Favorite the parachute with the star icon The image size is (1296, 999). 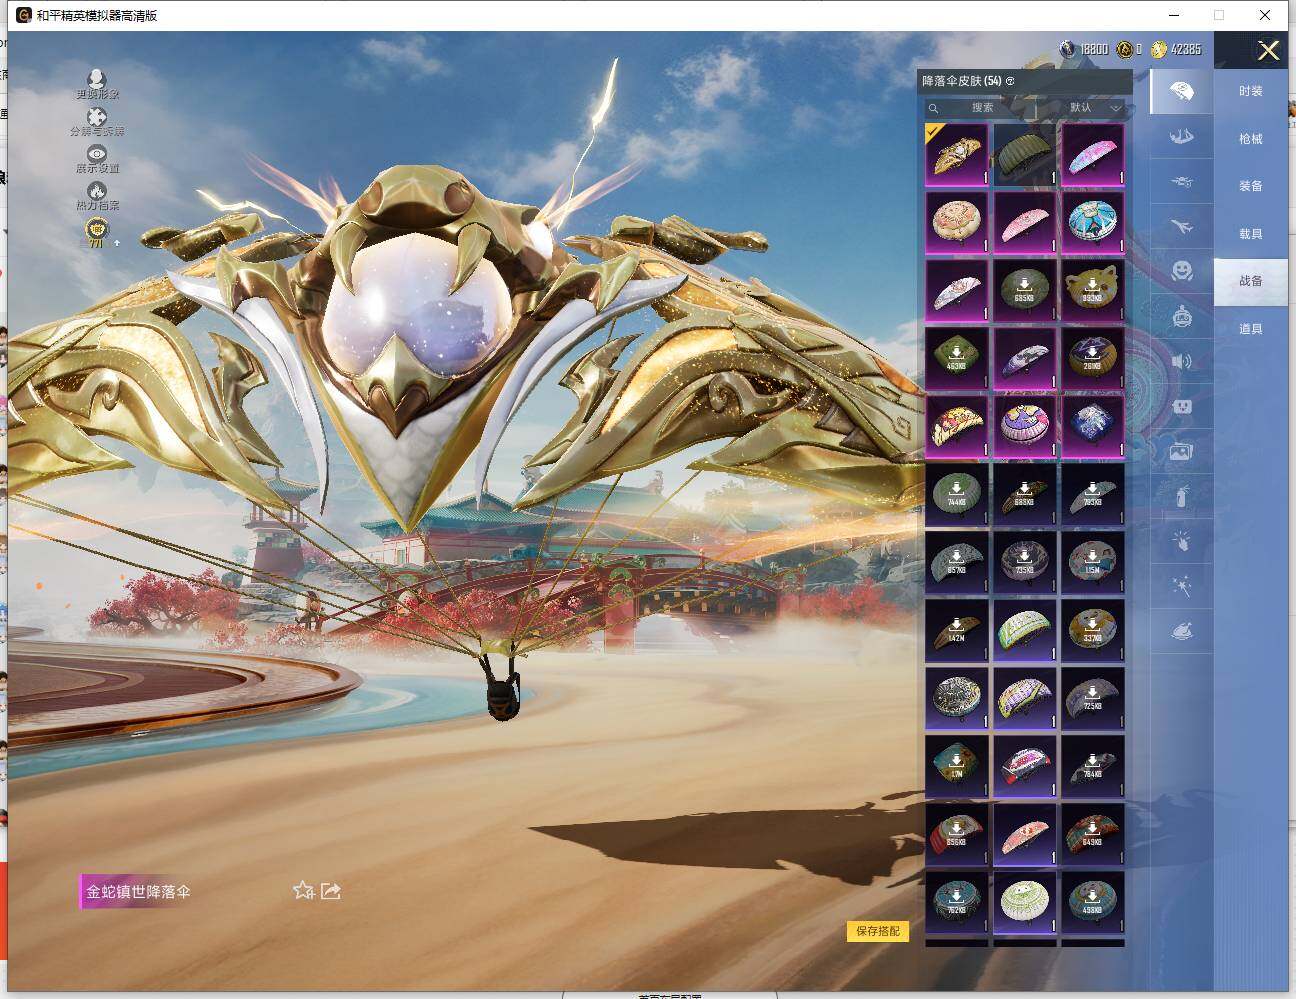[304, 890]
